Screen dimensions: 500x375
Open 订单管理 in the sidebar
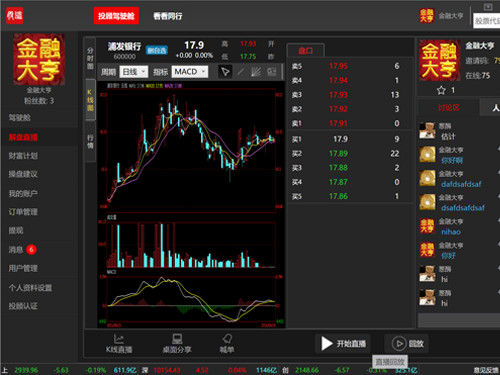pos(23,212)
